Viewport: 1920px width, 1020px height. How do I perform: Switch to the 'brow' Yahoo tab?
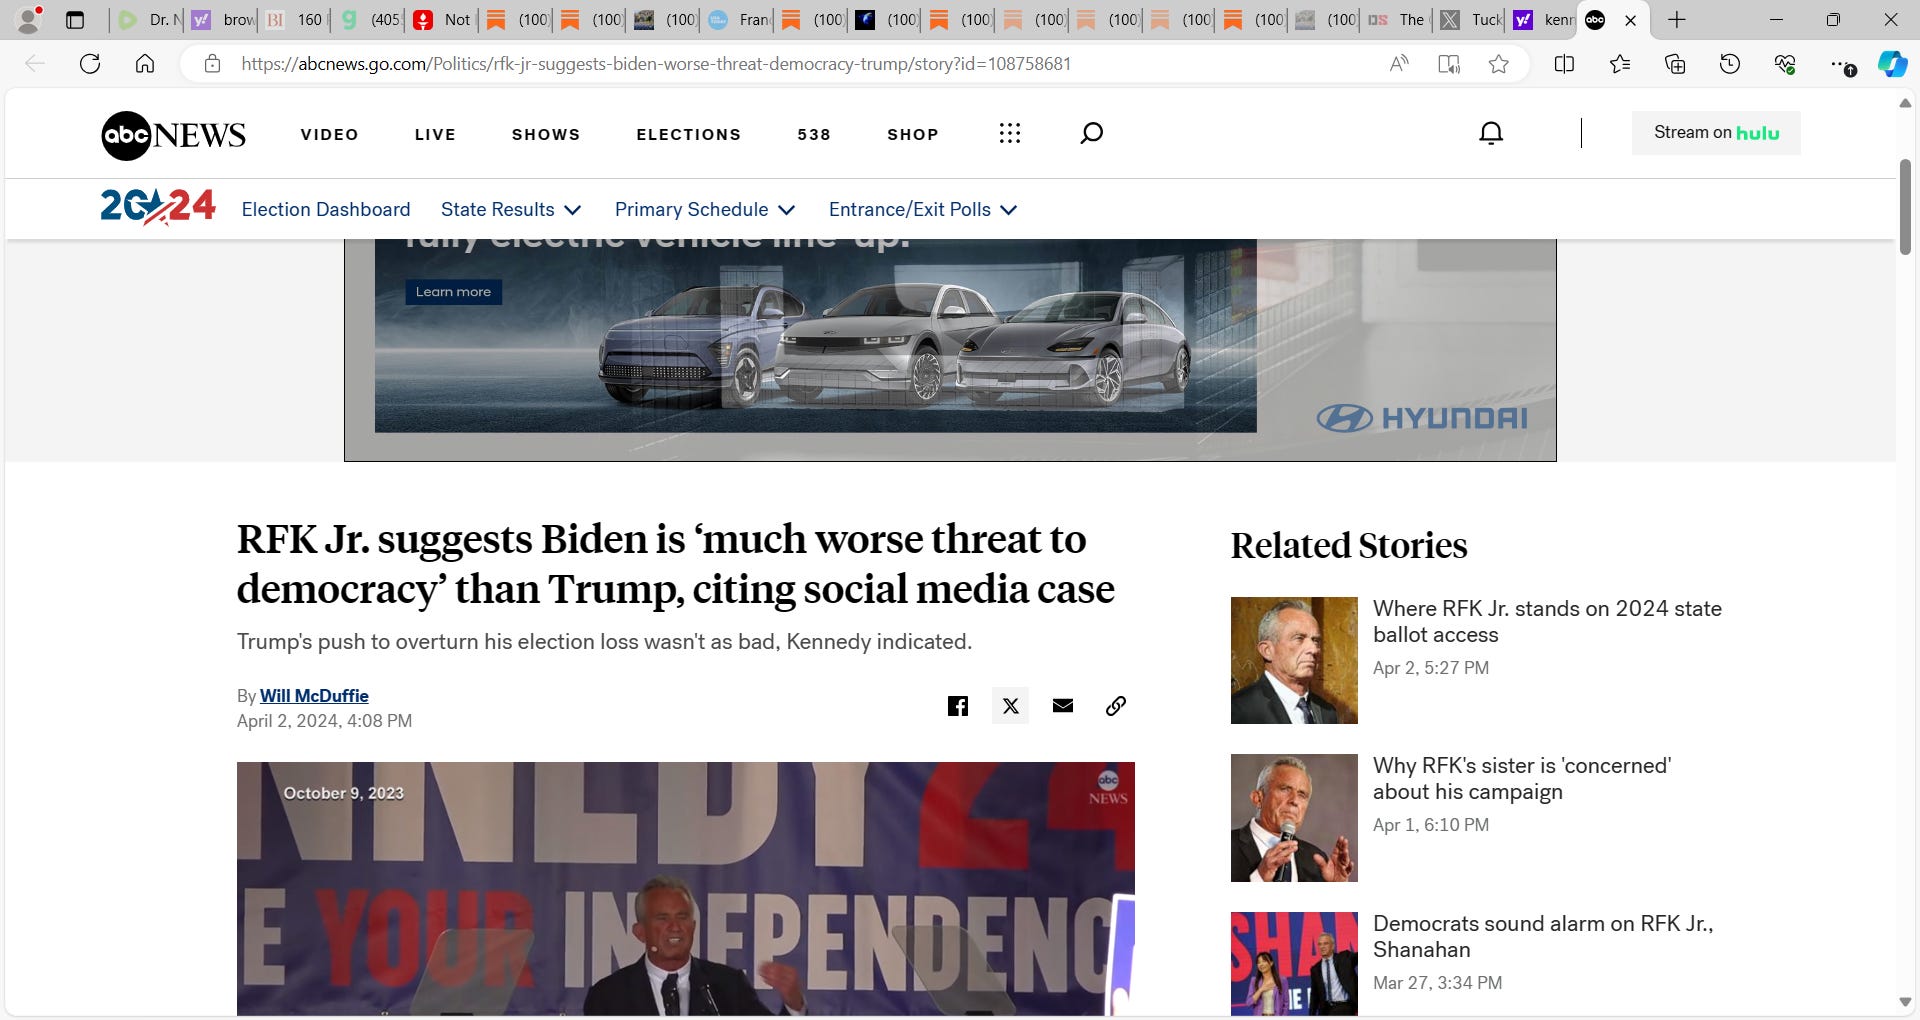(x=223, y=20)
